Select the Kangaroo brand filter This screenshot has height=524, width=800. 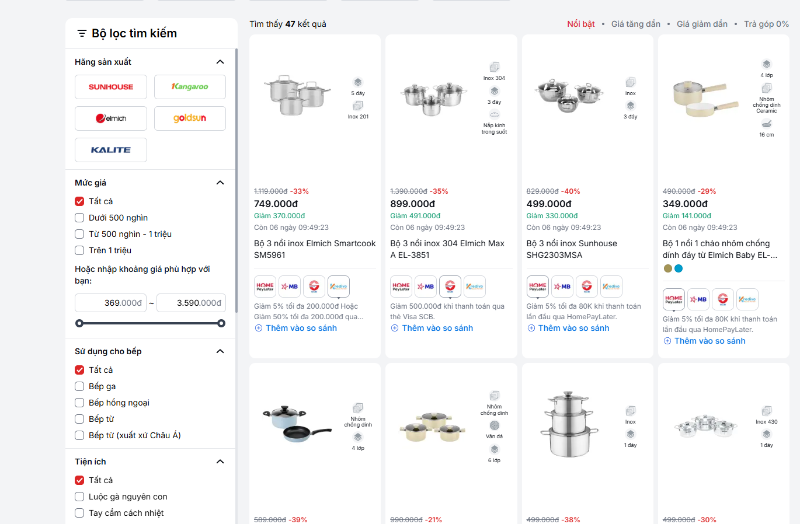point(189,87)
